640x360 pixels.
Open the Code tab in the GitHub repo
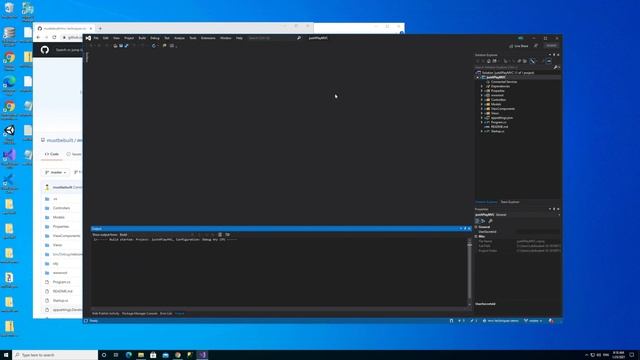pyautogui.click(x=52, y=154)
